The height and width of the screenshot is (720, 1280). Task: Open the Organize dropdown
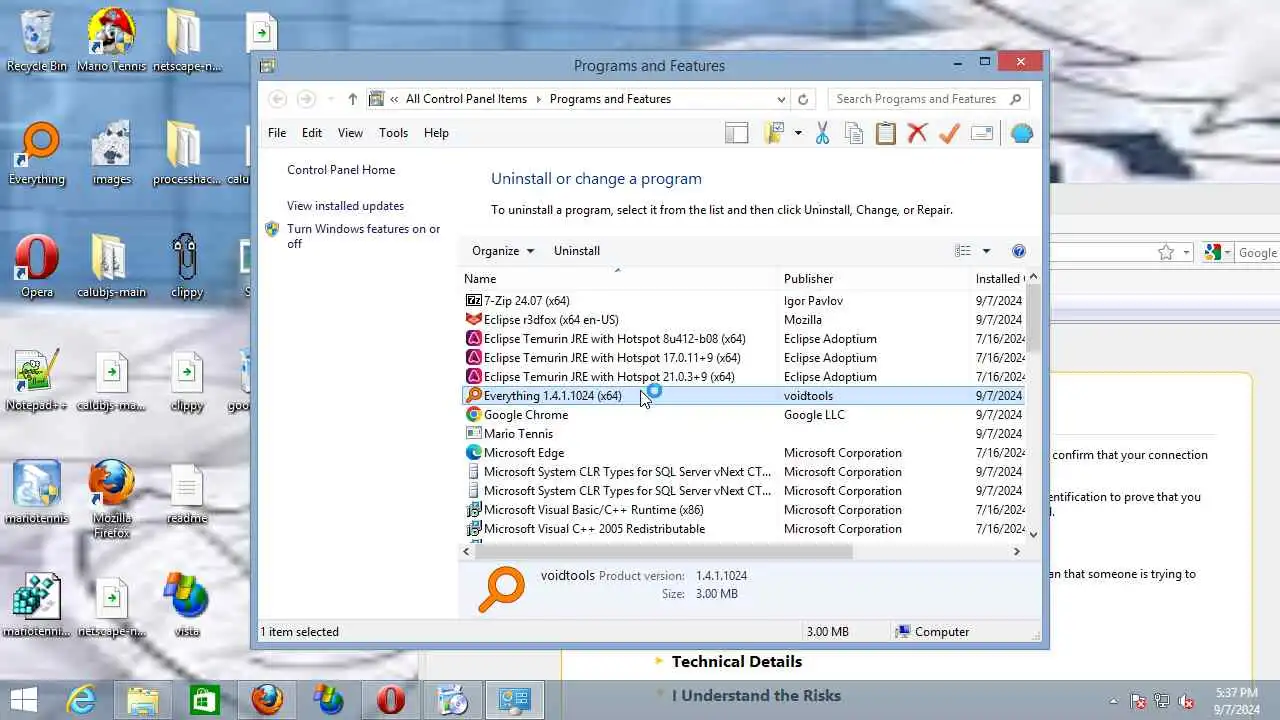point(503,251)
